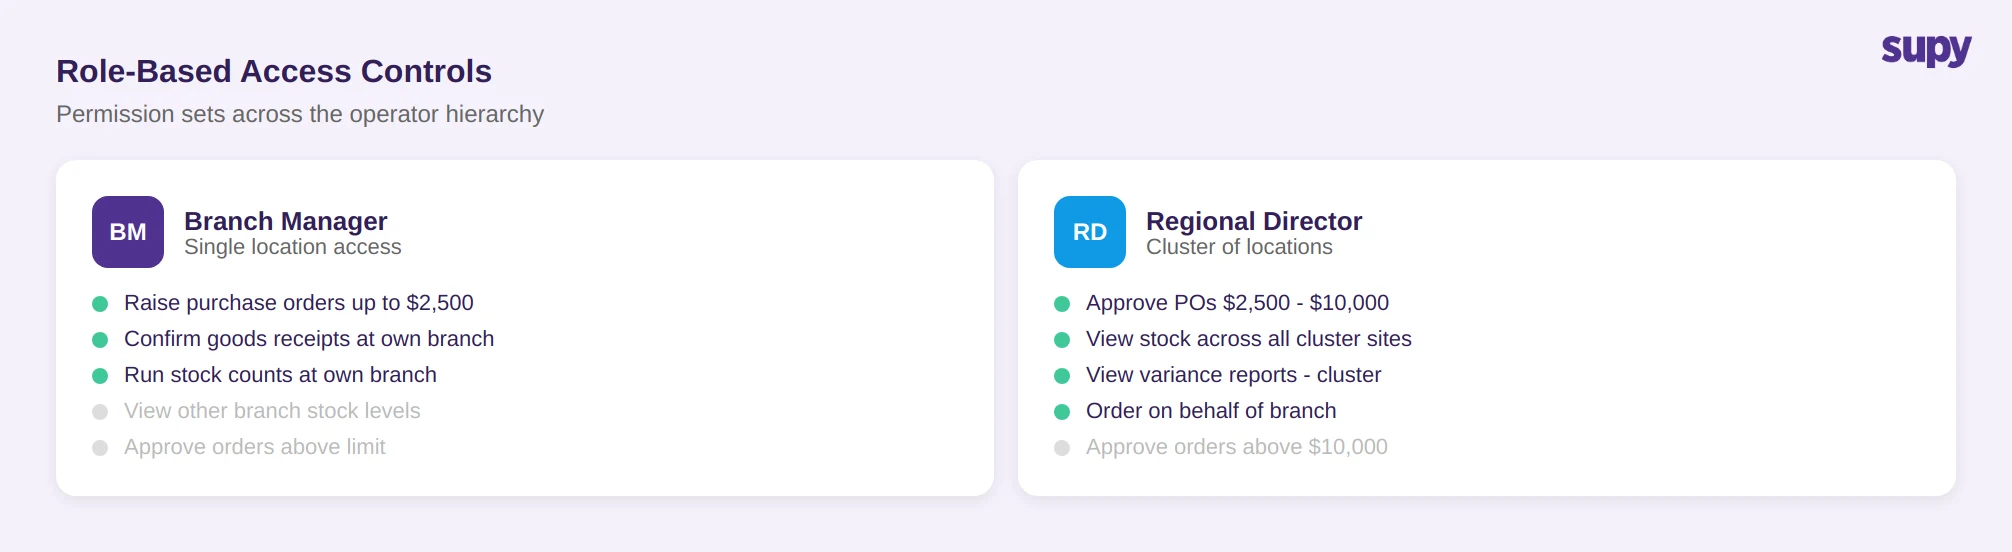Select the Branch Manager heading

[x=285, y=221]
